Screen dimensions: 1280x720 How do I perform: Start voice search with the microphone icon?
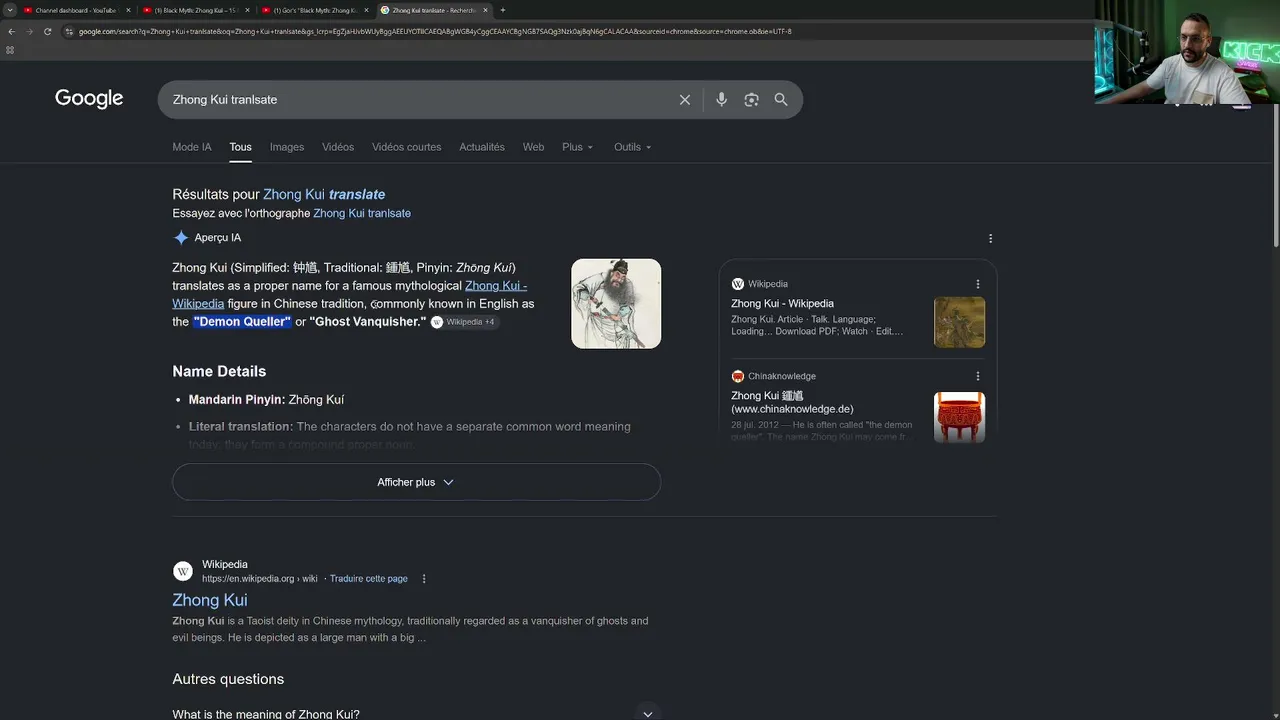tap(721, 100)
